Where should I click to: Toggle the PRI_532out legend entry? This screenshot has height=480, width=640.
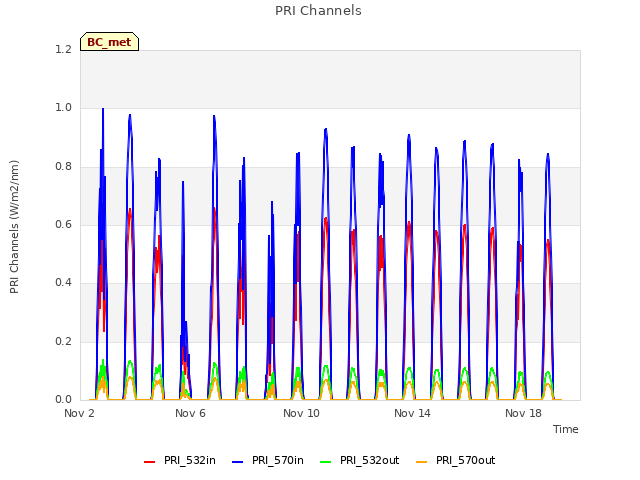(360, 460)
